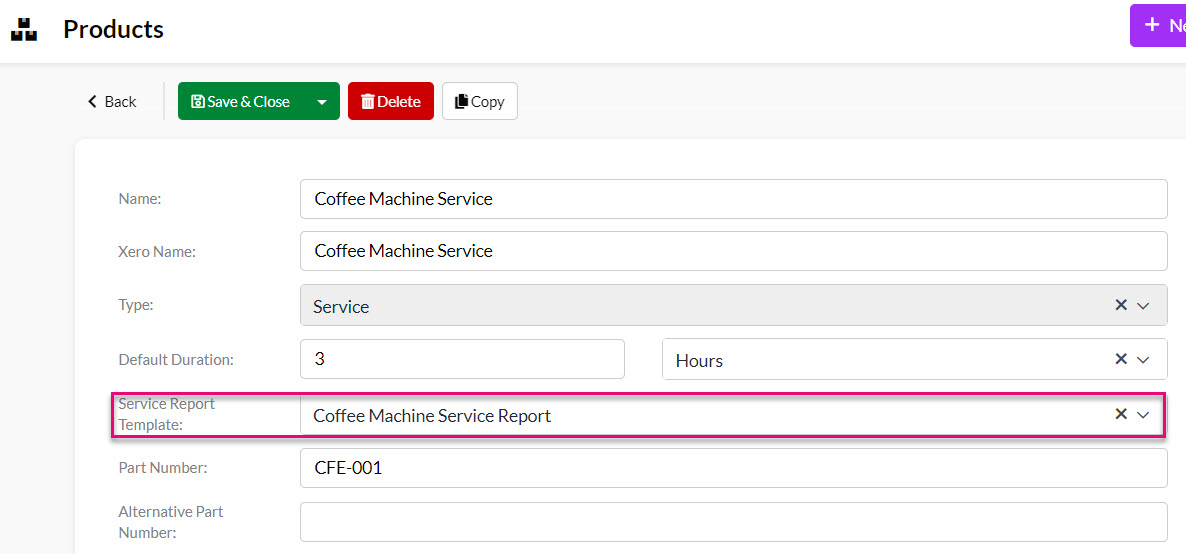Expand the Service Report Template dropdown chevron
The image size is (1186, 554).
pos(1143,414)
